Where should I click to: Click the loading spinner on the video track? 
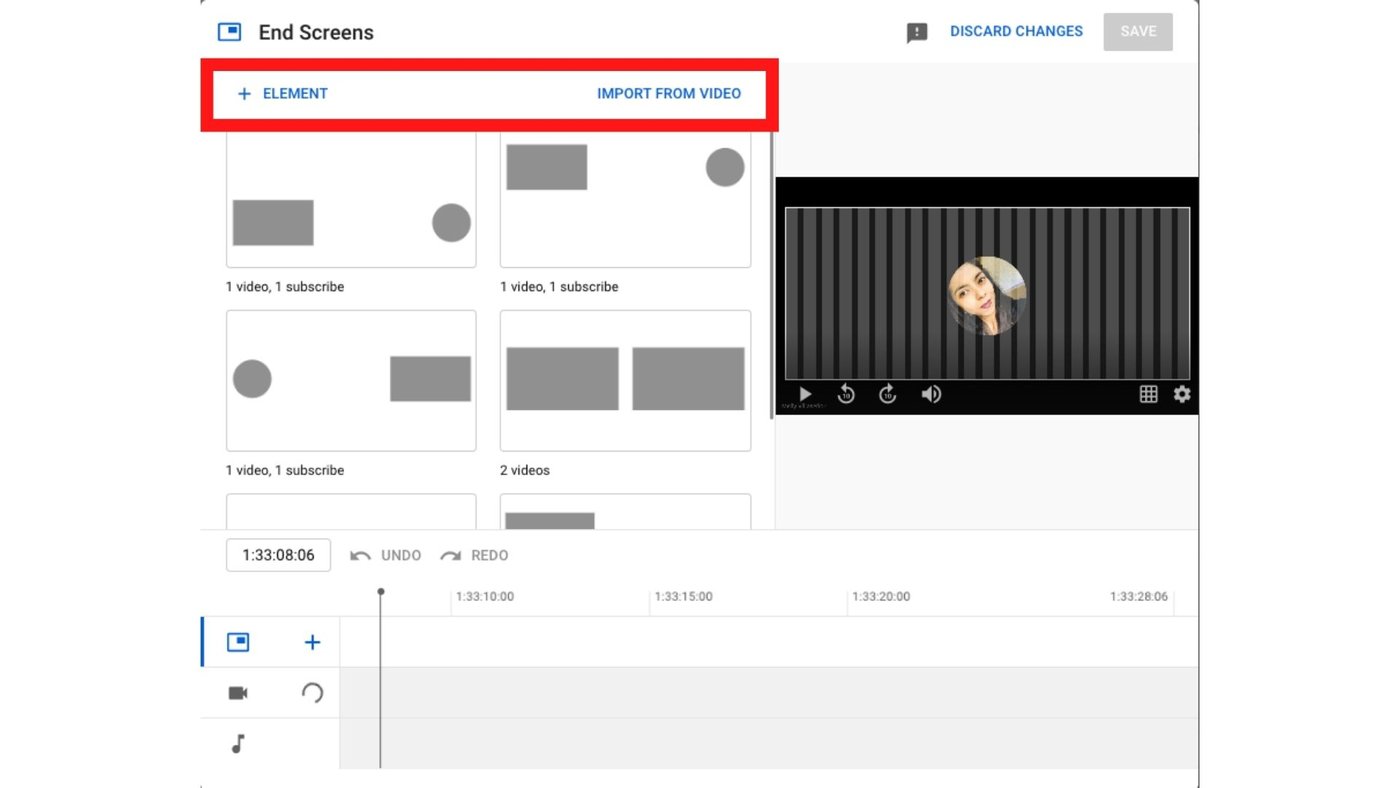311,692
